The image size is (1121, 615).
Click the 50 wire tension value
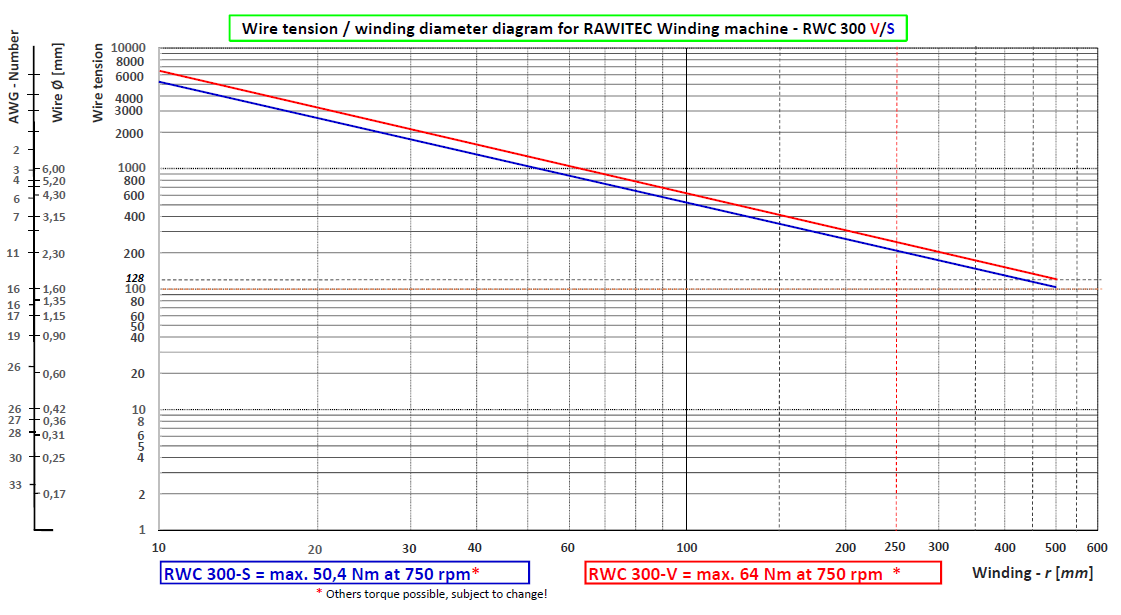137,327
